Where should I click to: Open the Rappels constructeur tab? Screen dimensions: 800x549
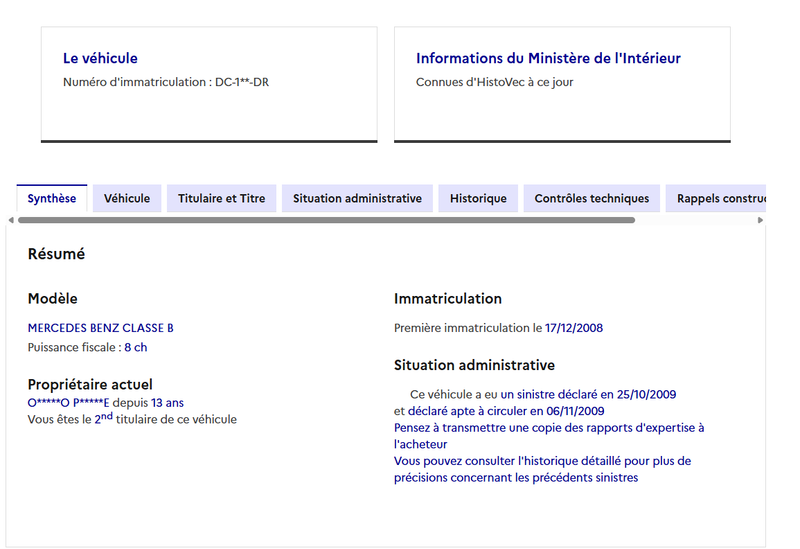coord(716,198)
